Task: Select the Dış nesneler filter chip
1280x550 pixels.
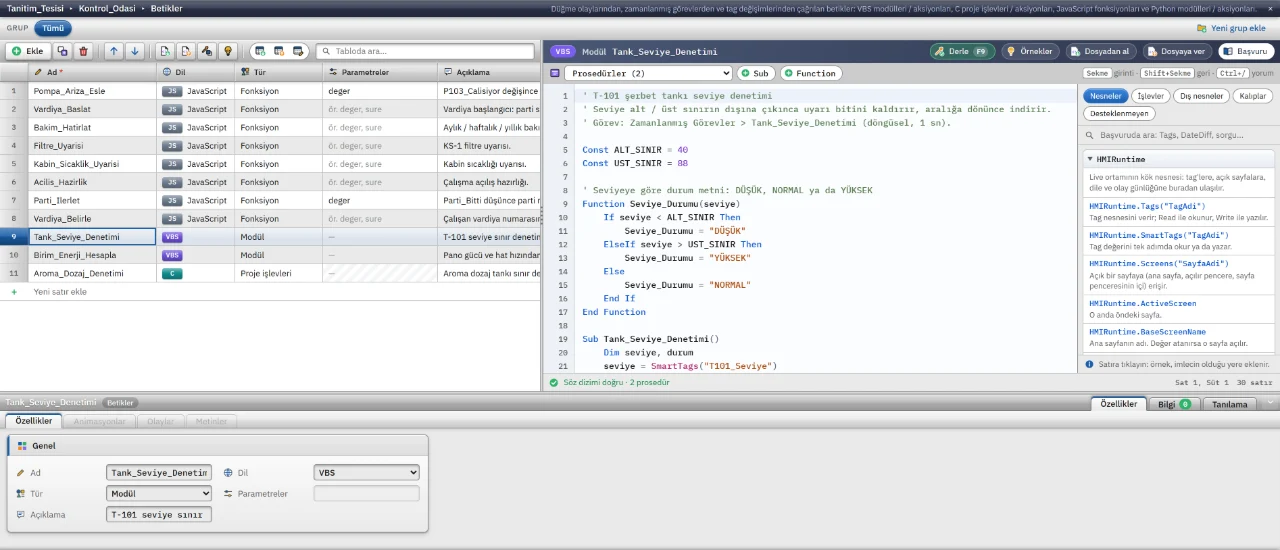Action: click(x=1201, y=96)
